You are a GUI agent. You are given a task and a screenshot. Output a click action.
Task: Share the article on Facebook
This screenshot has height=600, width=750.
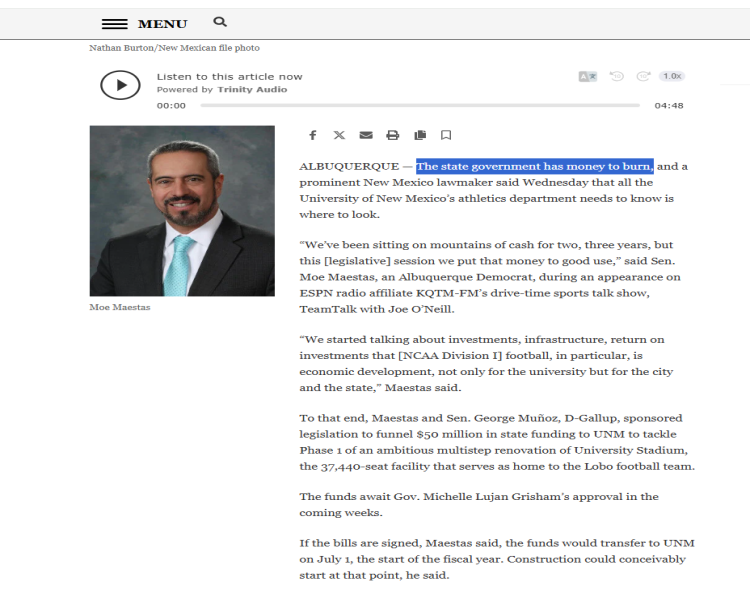coord(313,135)
